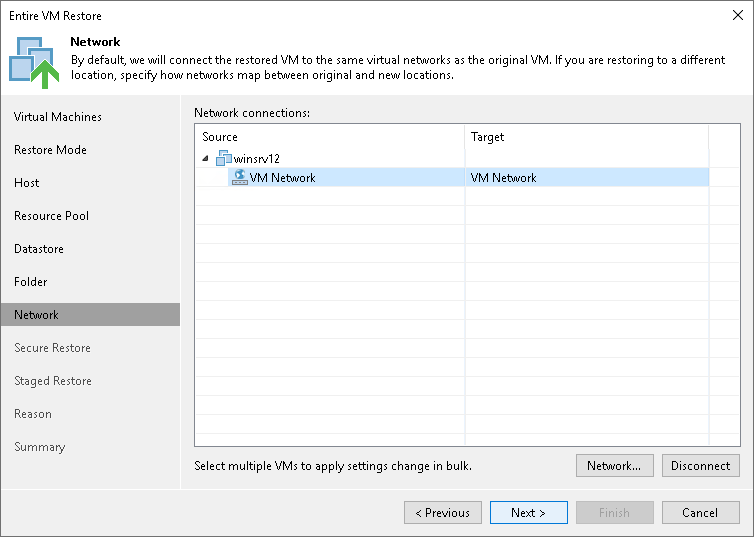Click the winsrv12 VM icon
This screenshot has height=537, width=754.
[x=224, y=158]
